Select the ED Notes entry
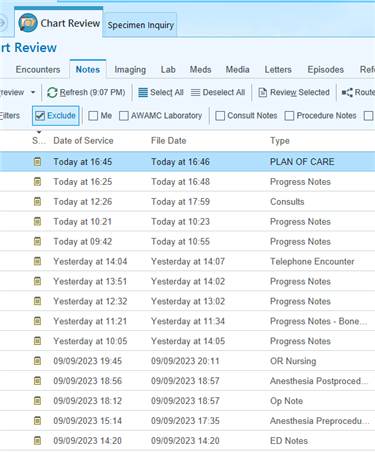Image resolution: width=375 pixels, height=453 pixels. (x=289, y=441)
